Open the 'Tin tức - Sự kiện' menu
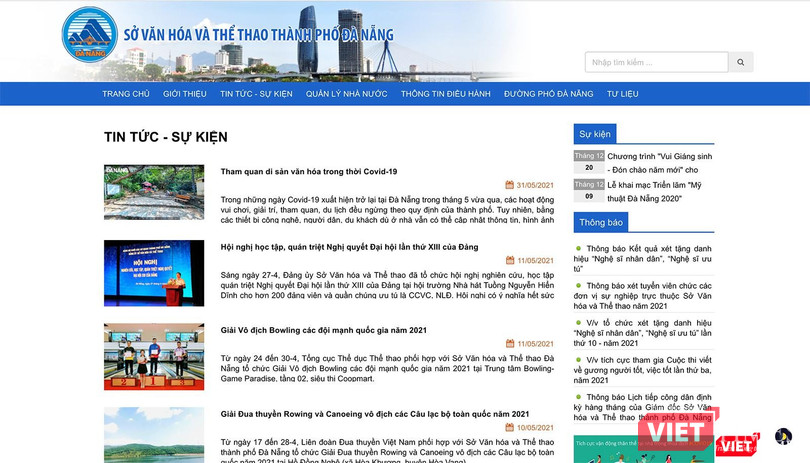 coord(256,94)
